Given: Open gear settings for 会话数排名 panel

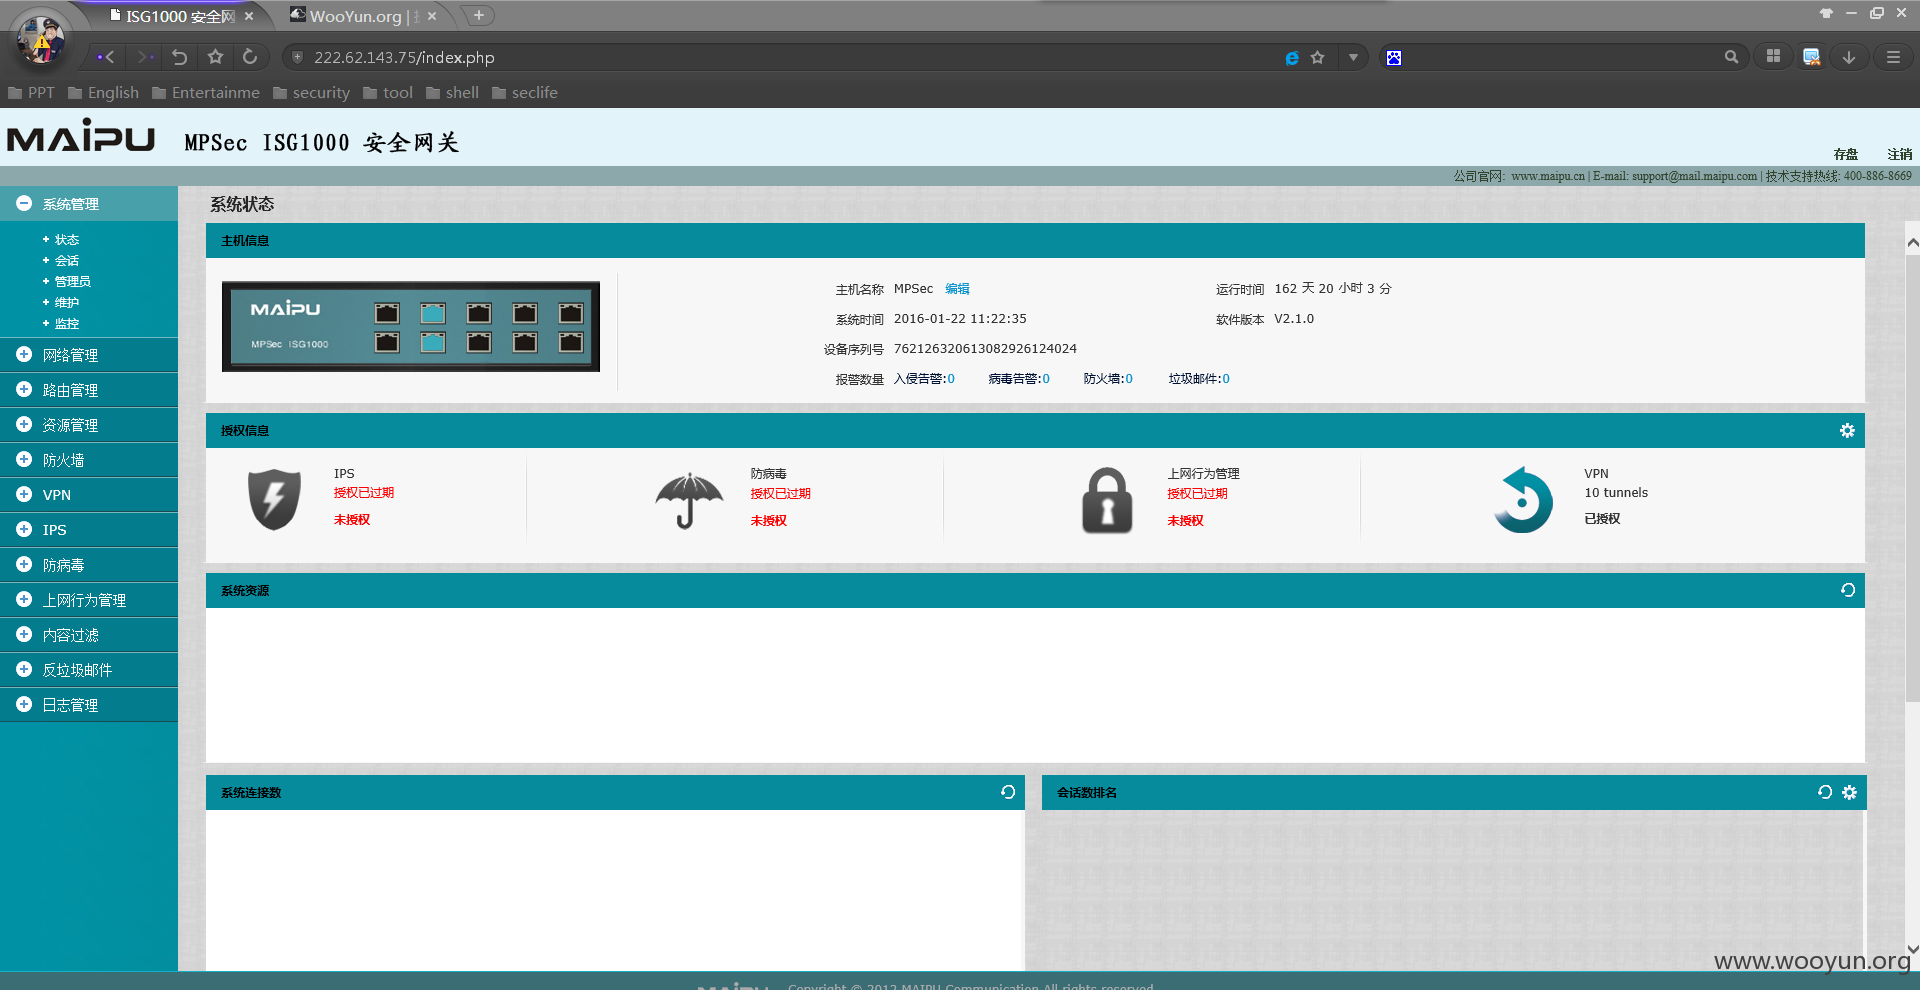Looking at the screenshot, I should coord(1849,792).
